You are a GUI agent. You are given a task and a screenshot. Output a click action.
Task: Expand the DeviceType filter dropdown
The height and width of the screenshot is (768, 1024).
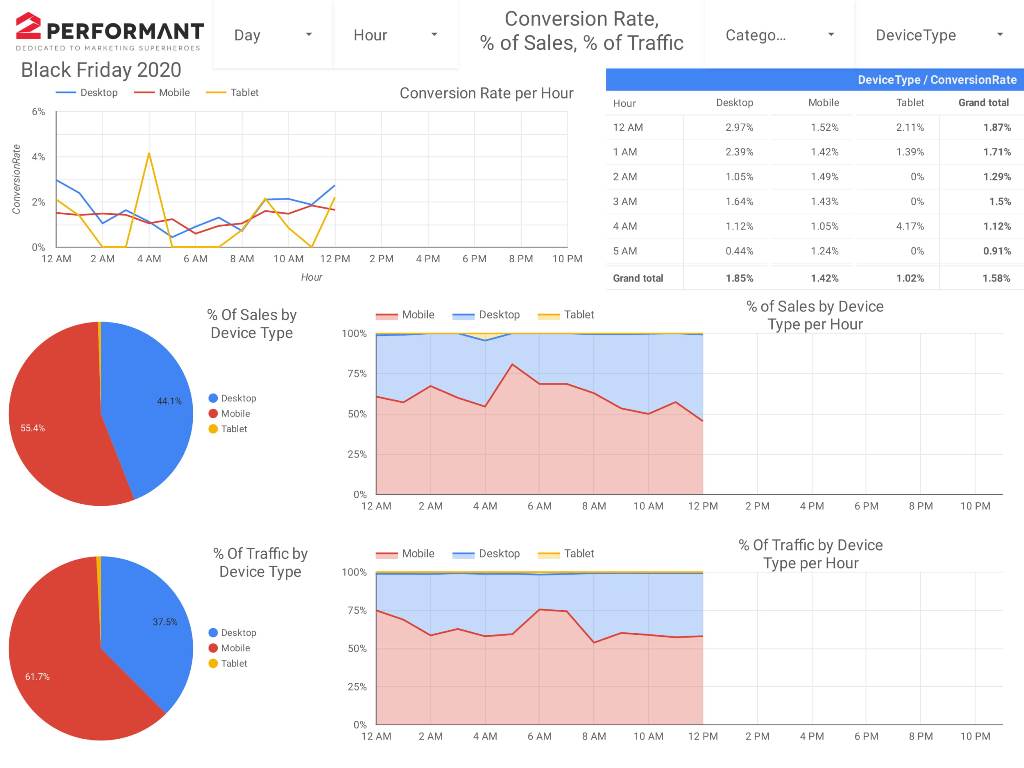938,35
